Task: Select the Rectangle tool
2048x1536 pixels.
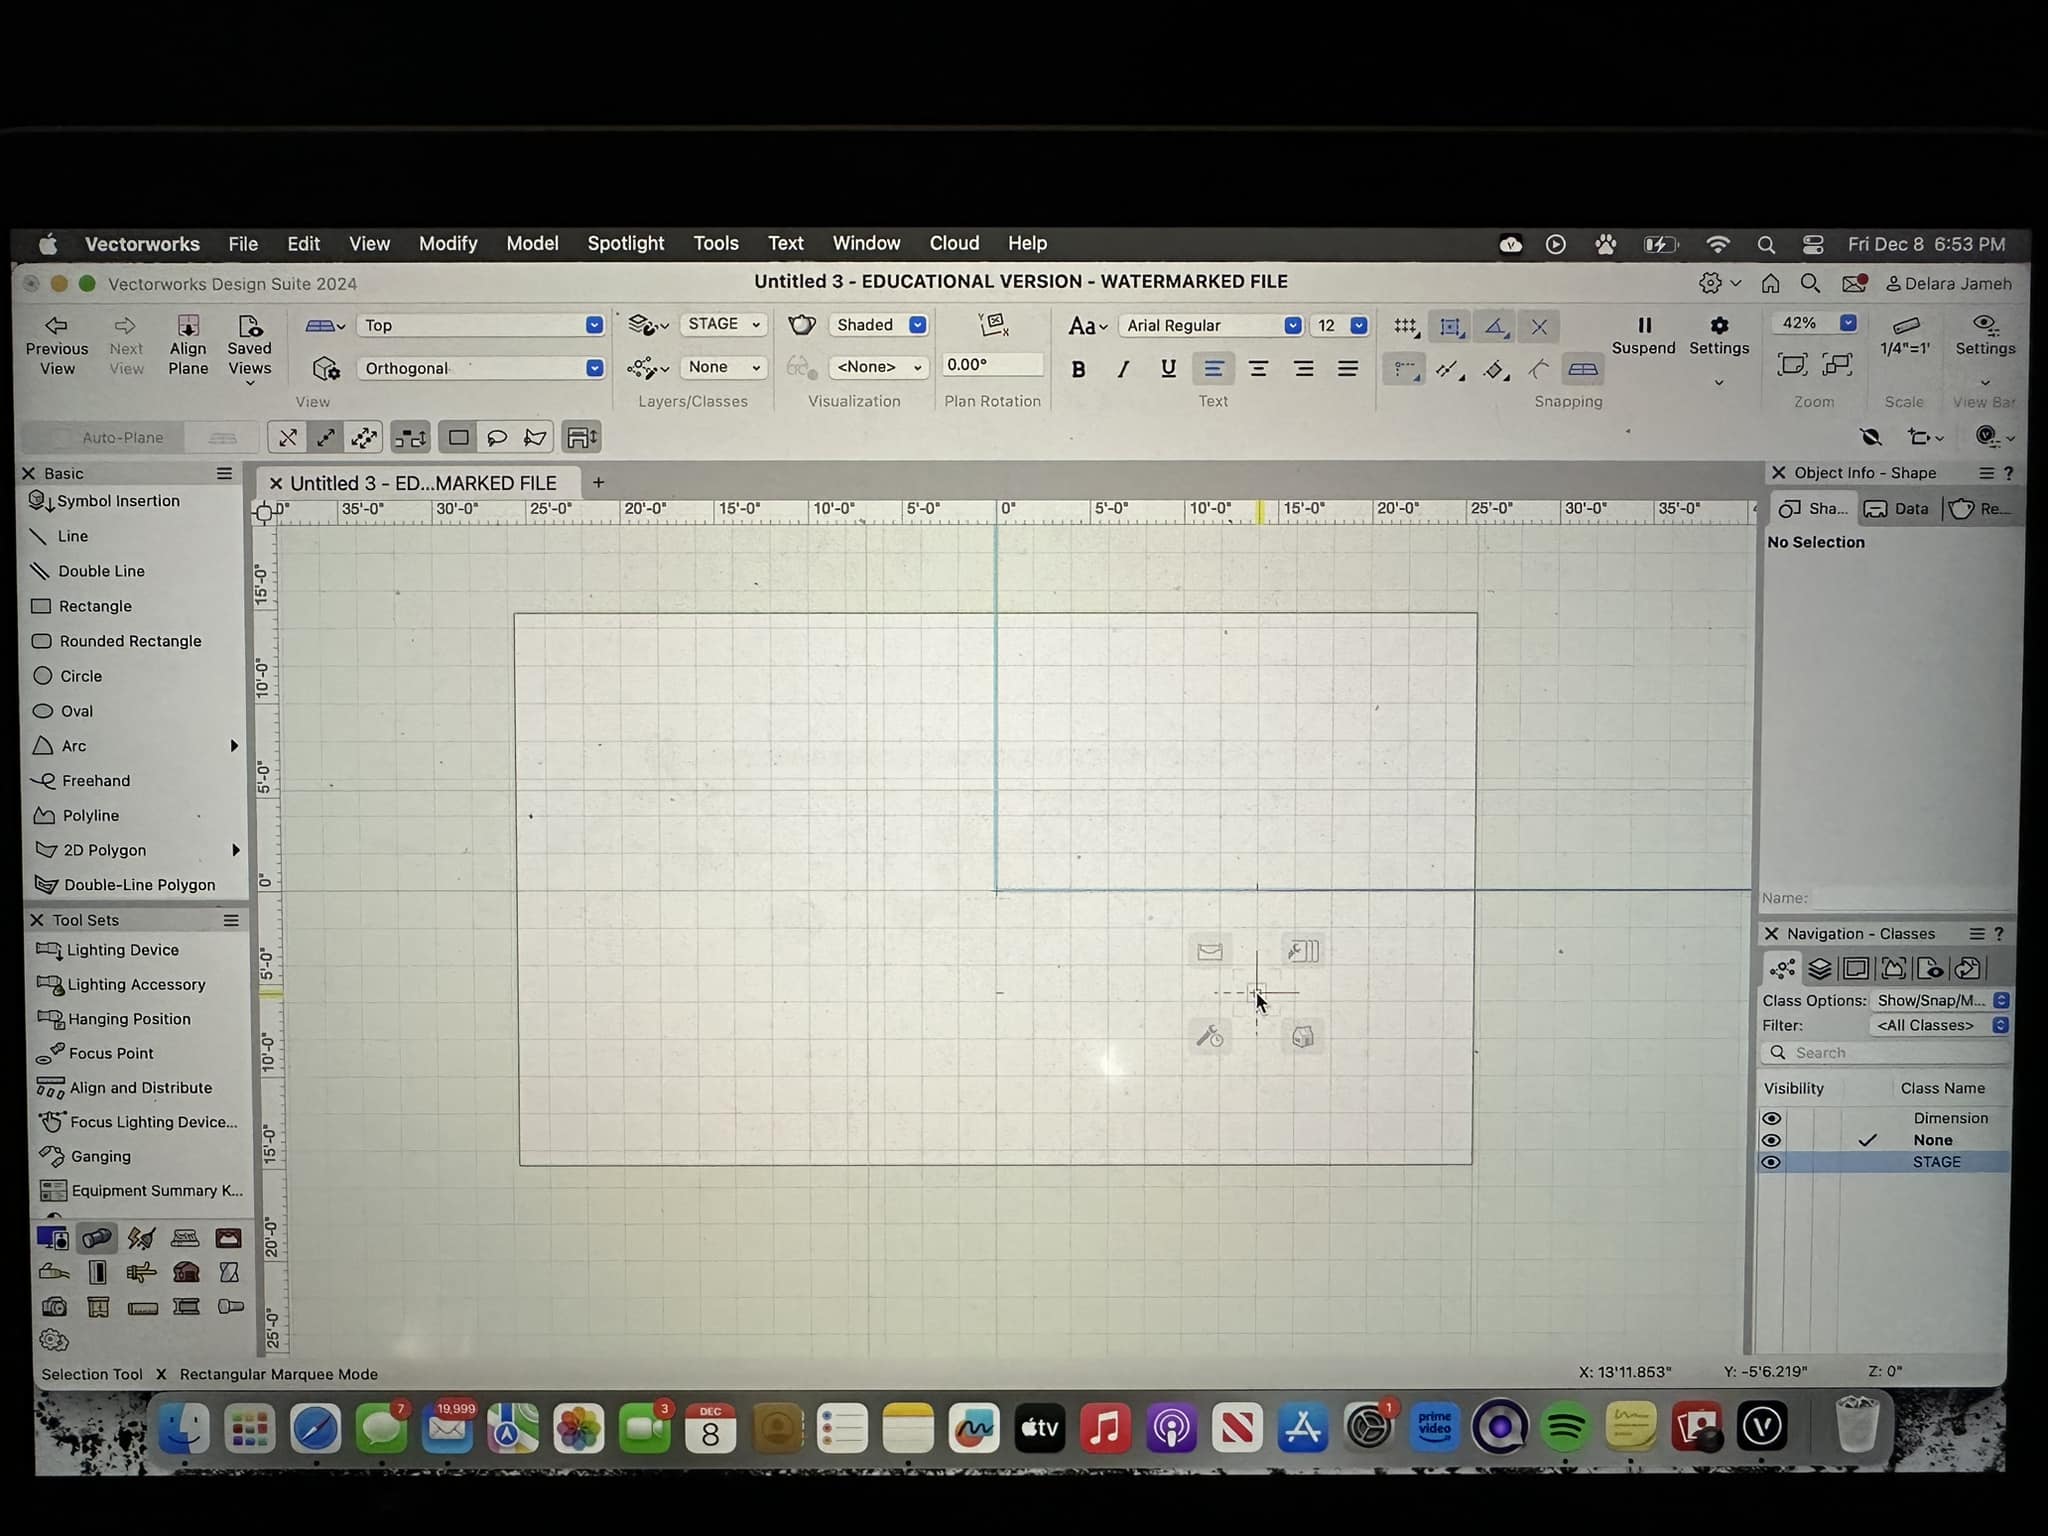Action: [82, 606]
